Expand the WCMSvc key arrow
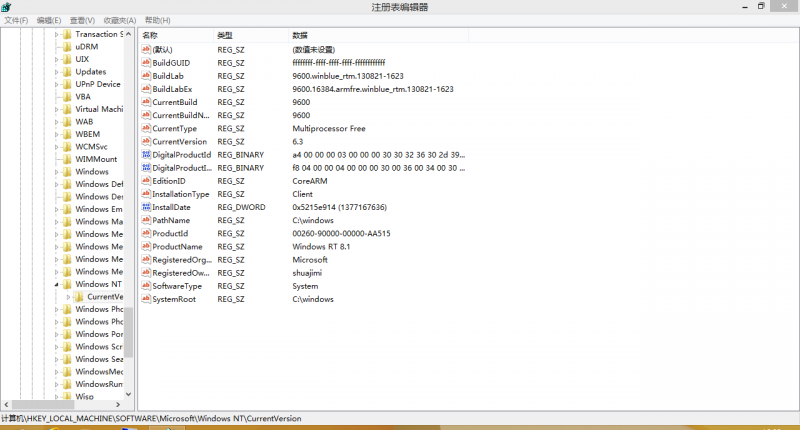 click(57, 147)
